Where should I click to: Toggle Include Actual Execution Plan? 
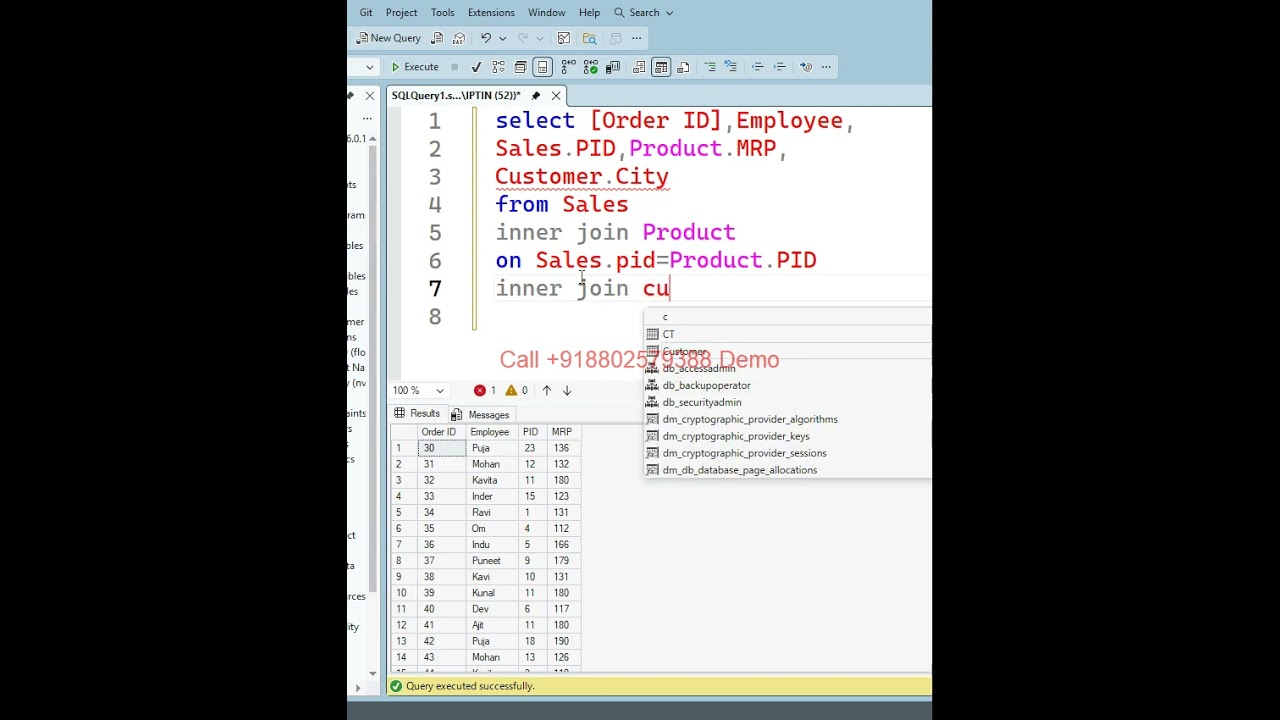(568, 67)
